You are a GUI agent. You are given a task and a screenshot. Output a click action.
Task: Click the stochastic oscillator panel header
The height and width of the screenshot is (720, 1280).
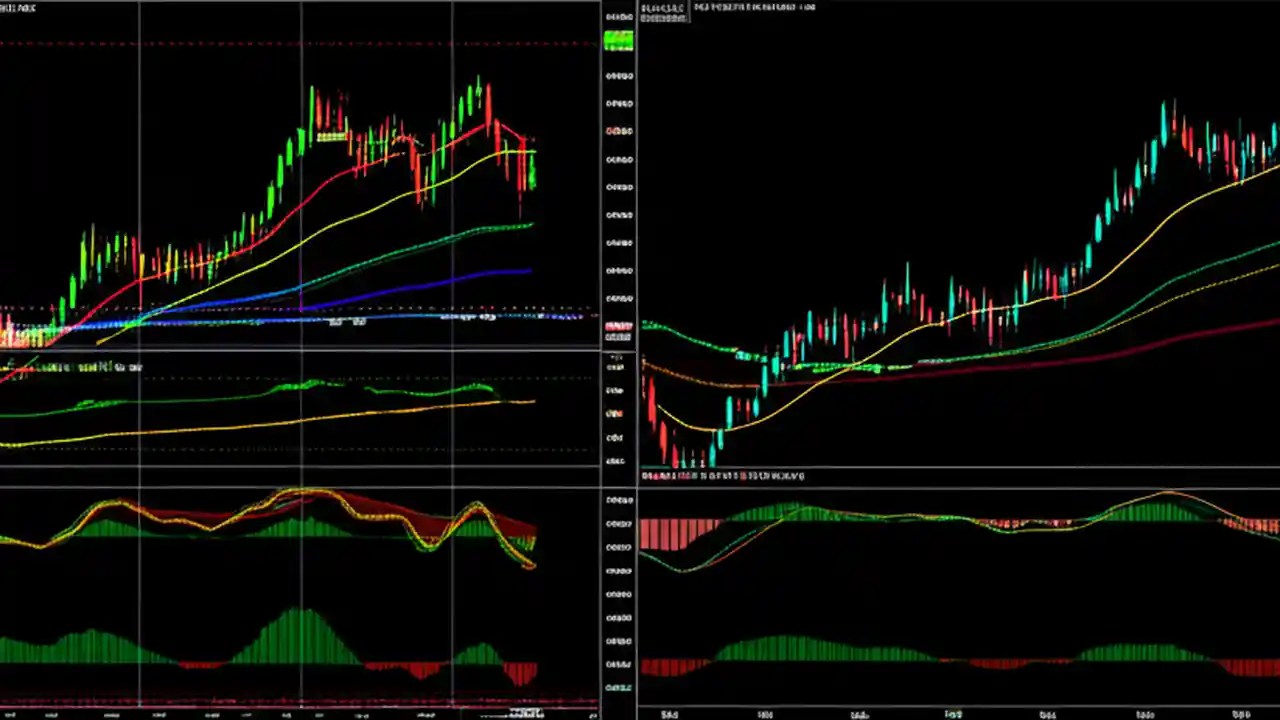tap(70, 367)
